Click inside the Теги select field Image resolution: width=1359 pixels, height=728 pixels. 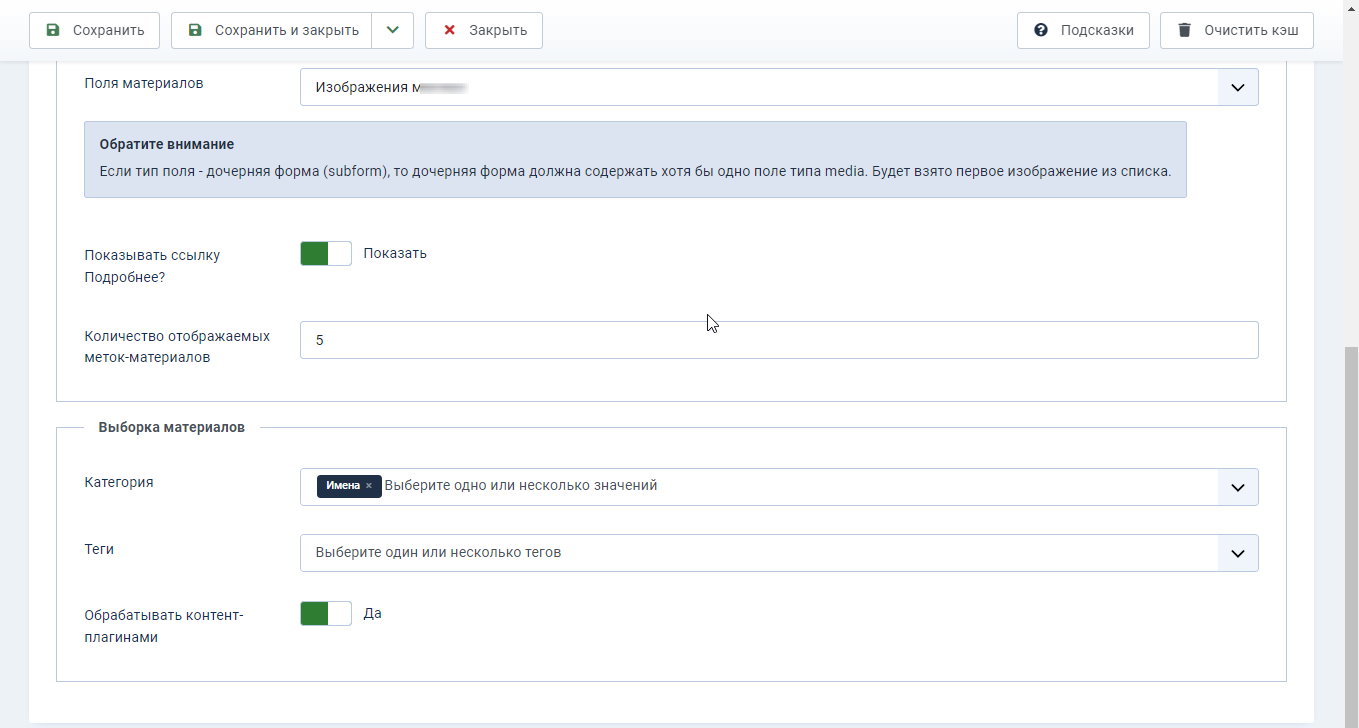pyautogui.click(x=759, y=553)
